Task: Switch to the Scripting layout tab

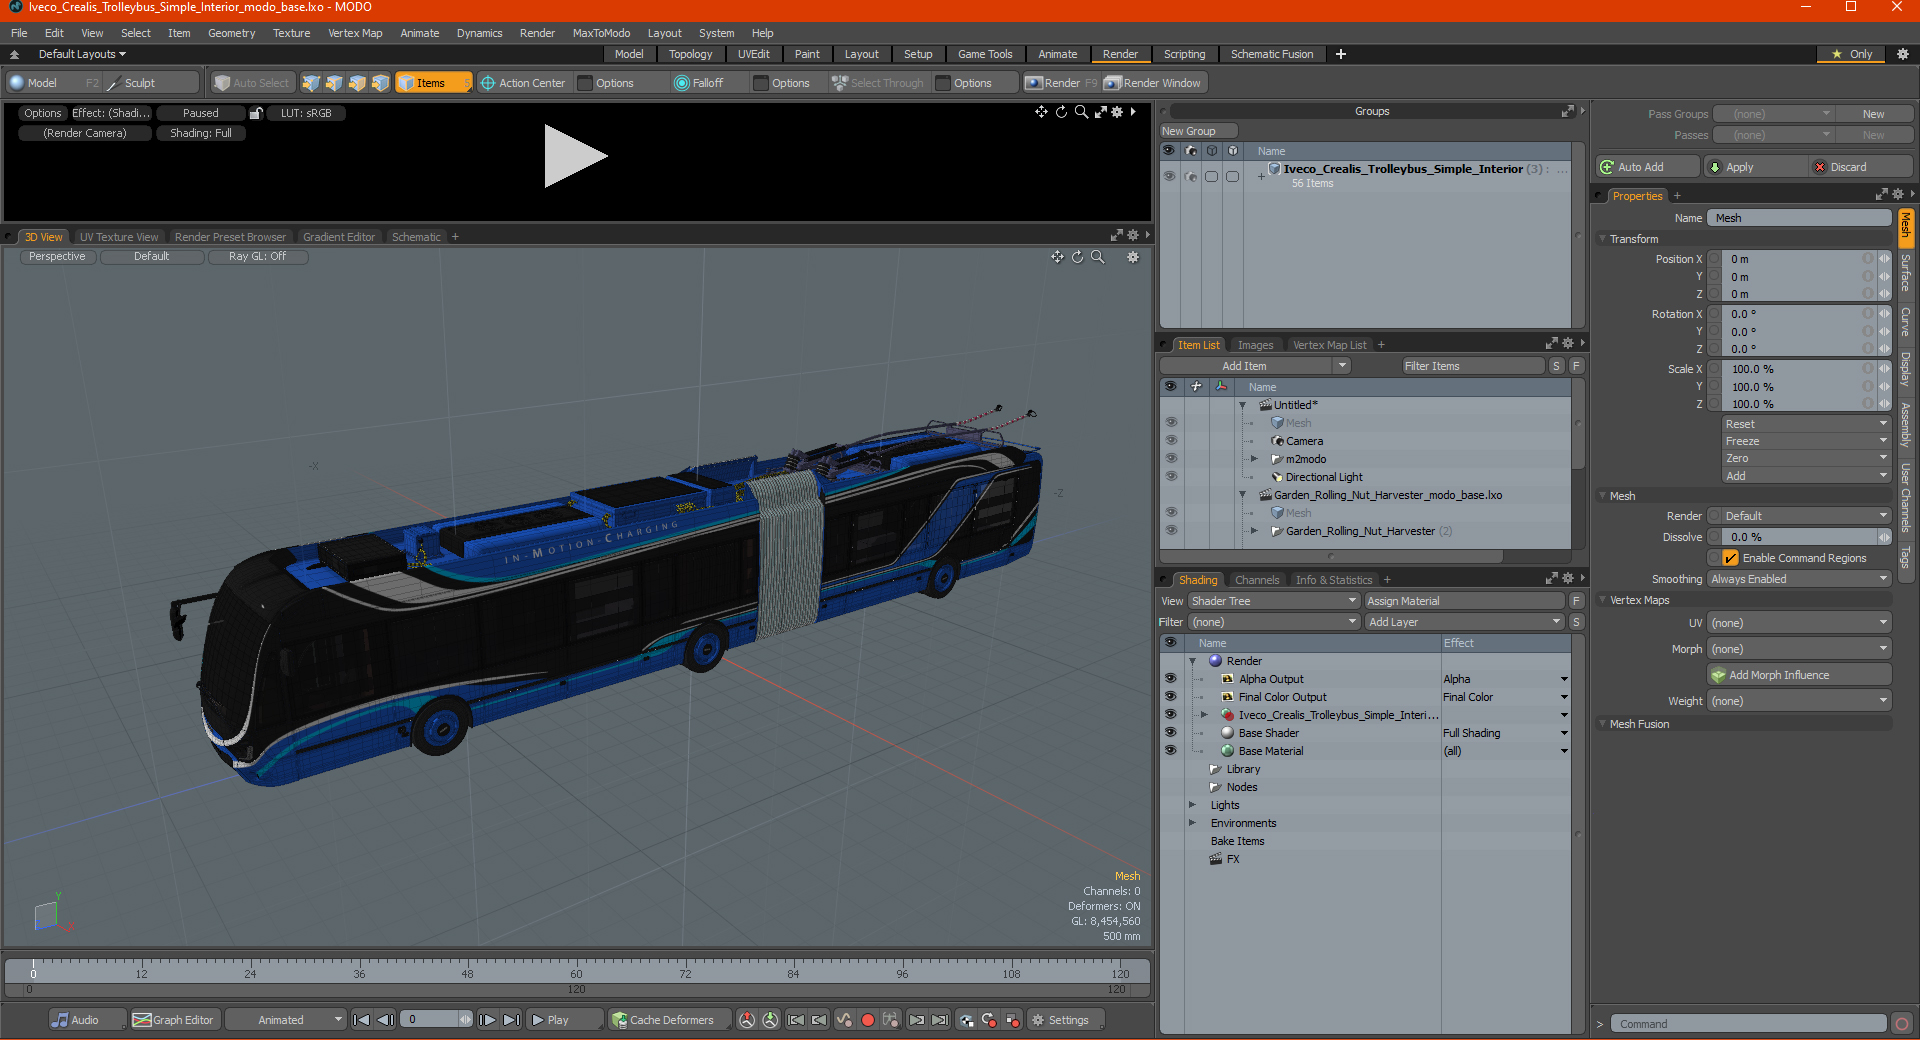Action: (1184, 54)
